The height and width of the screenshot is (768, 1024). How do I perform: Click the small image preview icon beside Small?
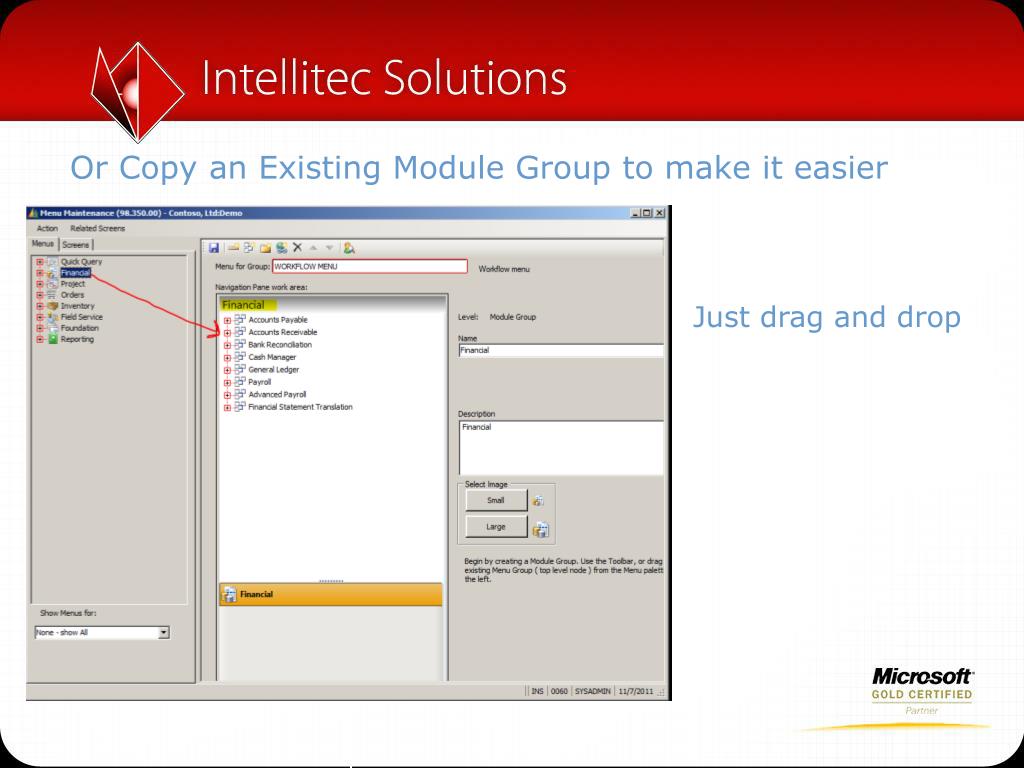coord(537,501)
